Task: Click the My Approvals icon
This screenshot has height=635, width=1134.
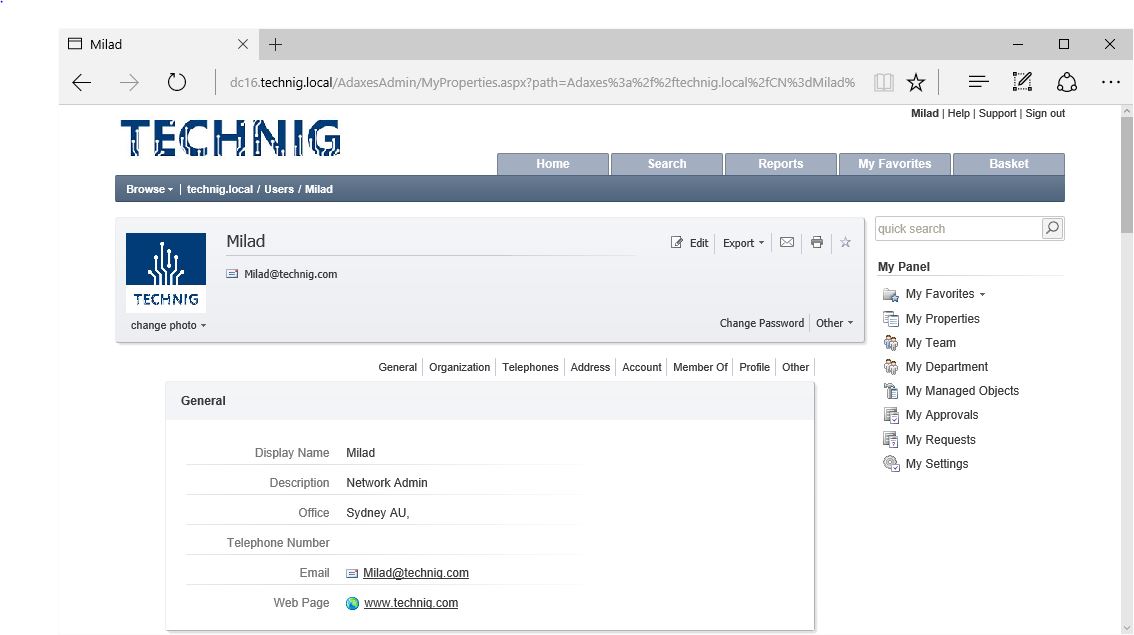Action: (x=890, y=415)
